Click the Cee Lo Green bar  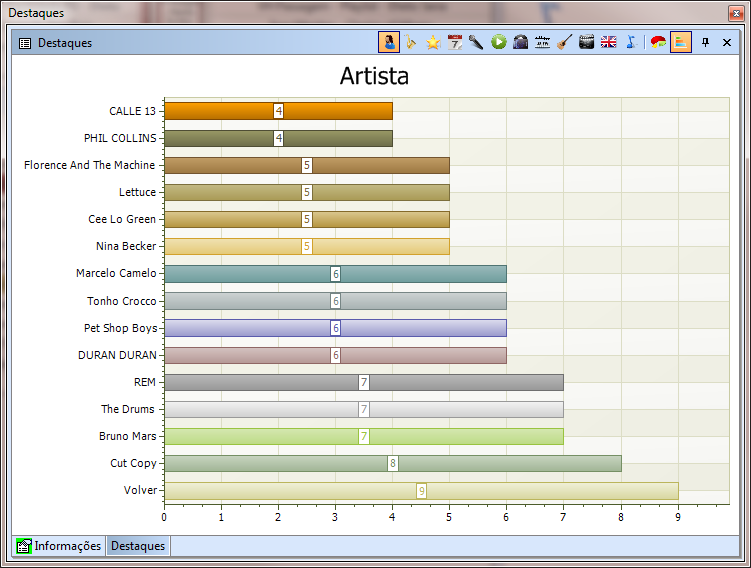(307, 219)
